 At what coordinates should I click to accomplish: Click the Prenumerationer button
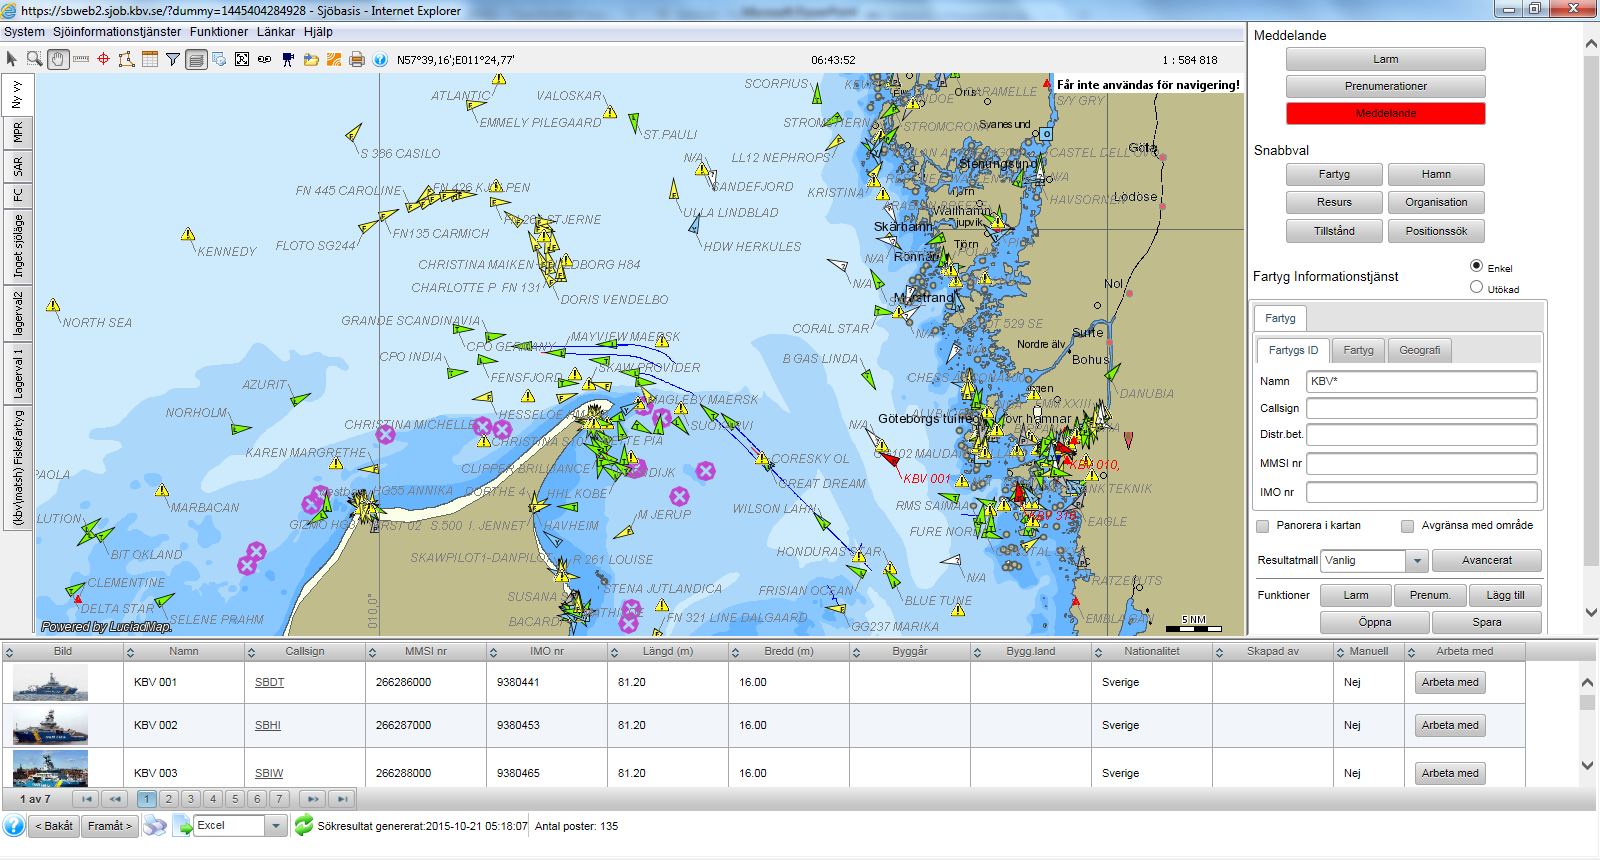tap(1385, 86)
